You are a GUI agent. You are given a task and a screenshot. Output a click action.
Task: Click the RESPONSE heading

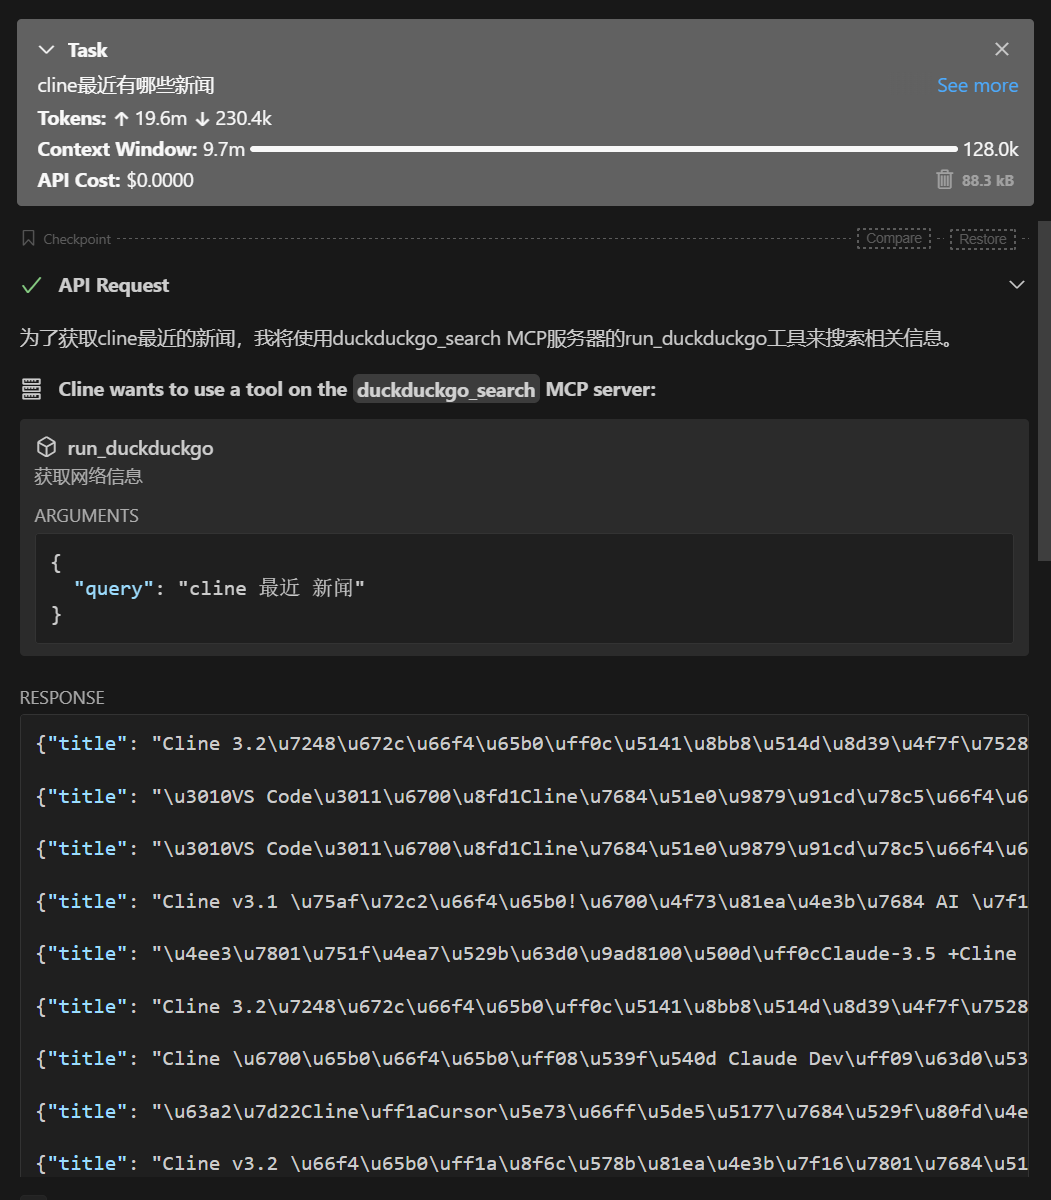click(62, 698)
